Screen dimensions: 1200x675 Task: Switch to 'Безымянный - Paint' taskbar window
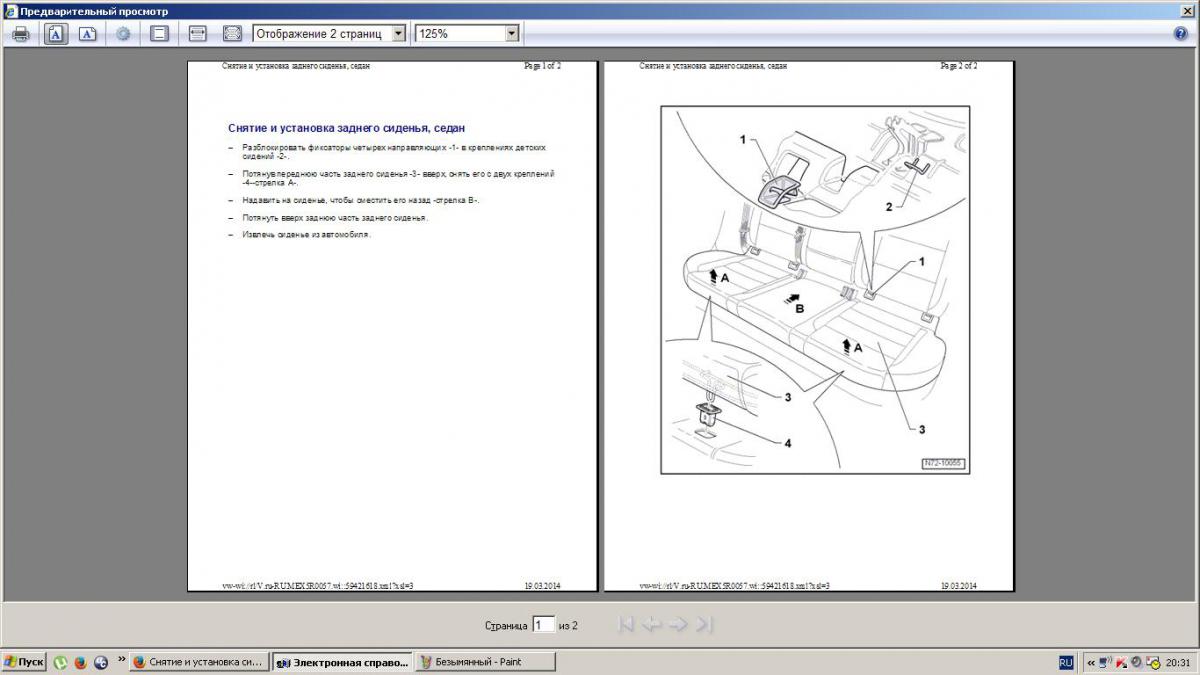point(485,662)
